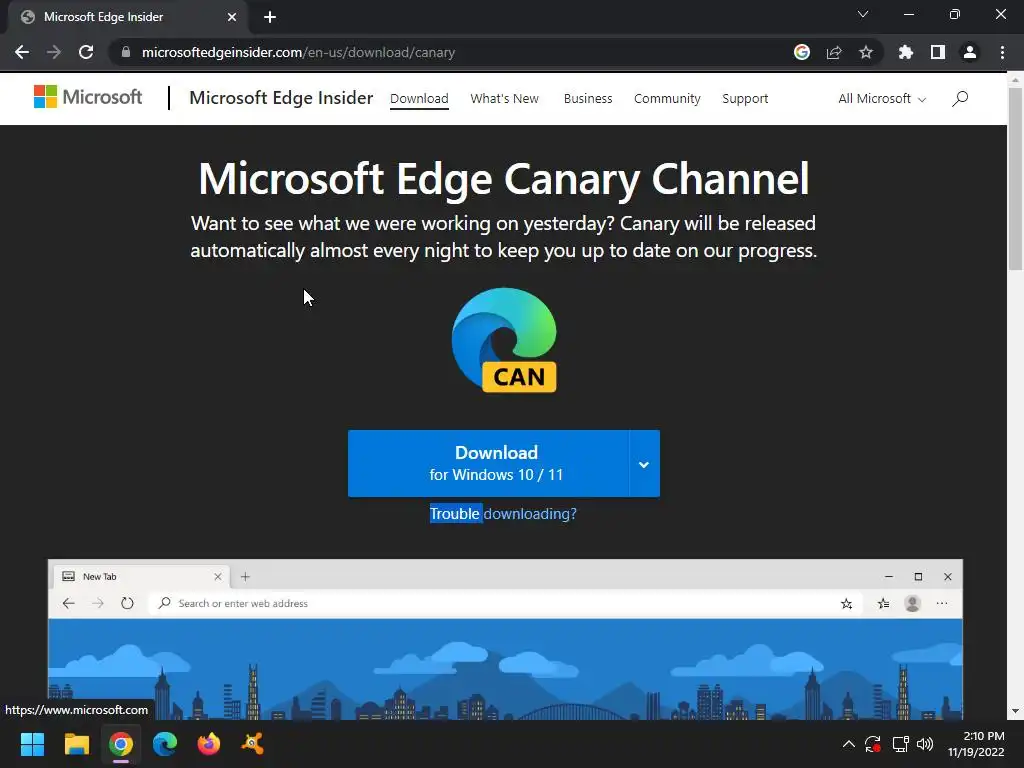Click Download for Windows 10 / 11
The height and width of the screenshot is (768, 1024).
click(x=488, y=464)
